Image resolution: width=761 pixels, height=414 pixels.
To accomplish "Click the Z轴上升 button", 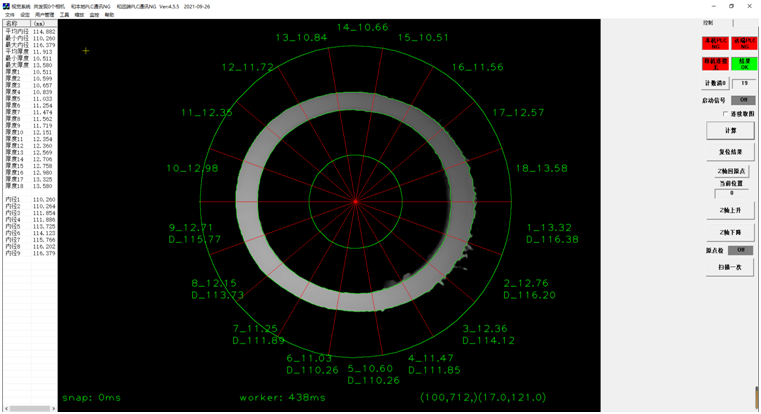I will point(730,211).
